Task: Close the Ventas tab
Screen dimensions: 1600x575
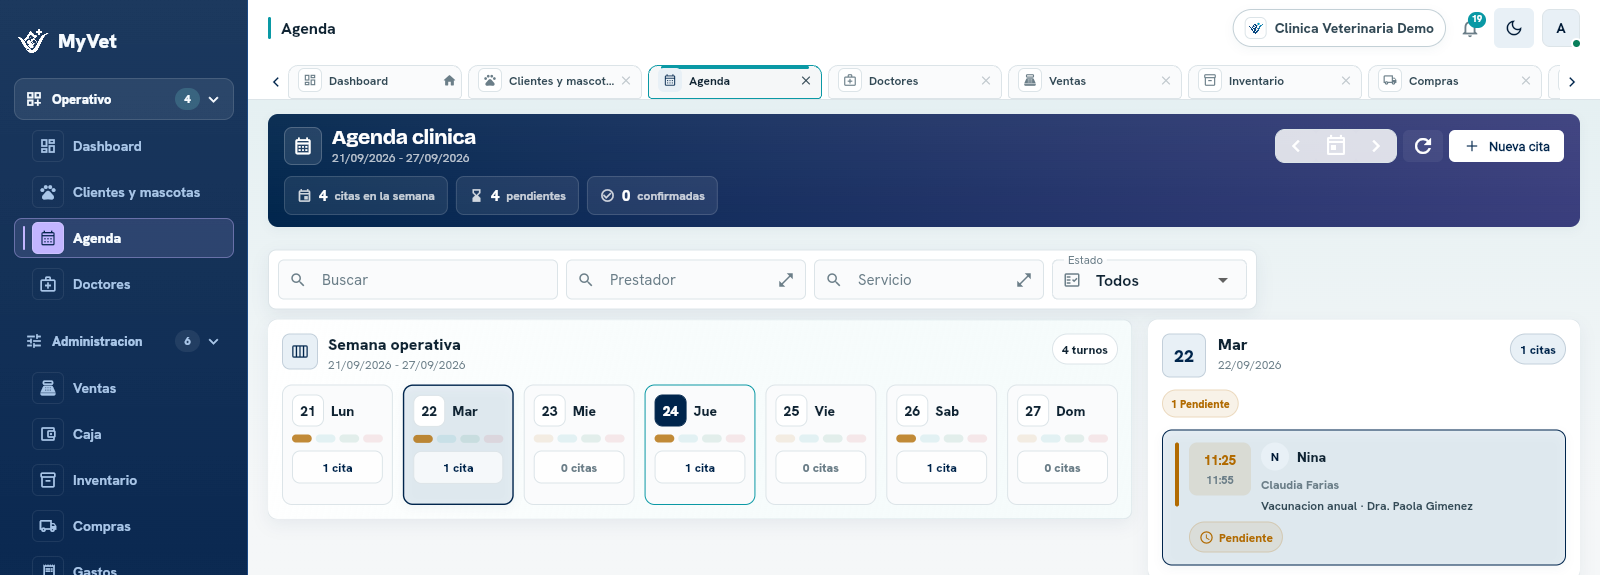Action: point(1166,81)
